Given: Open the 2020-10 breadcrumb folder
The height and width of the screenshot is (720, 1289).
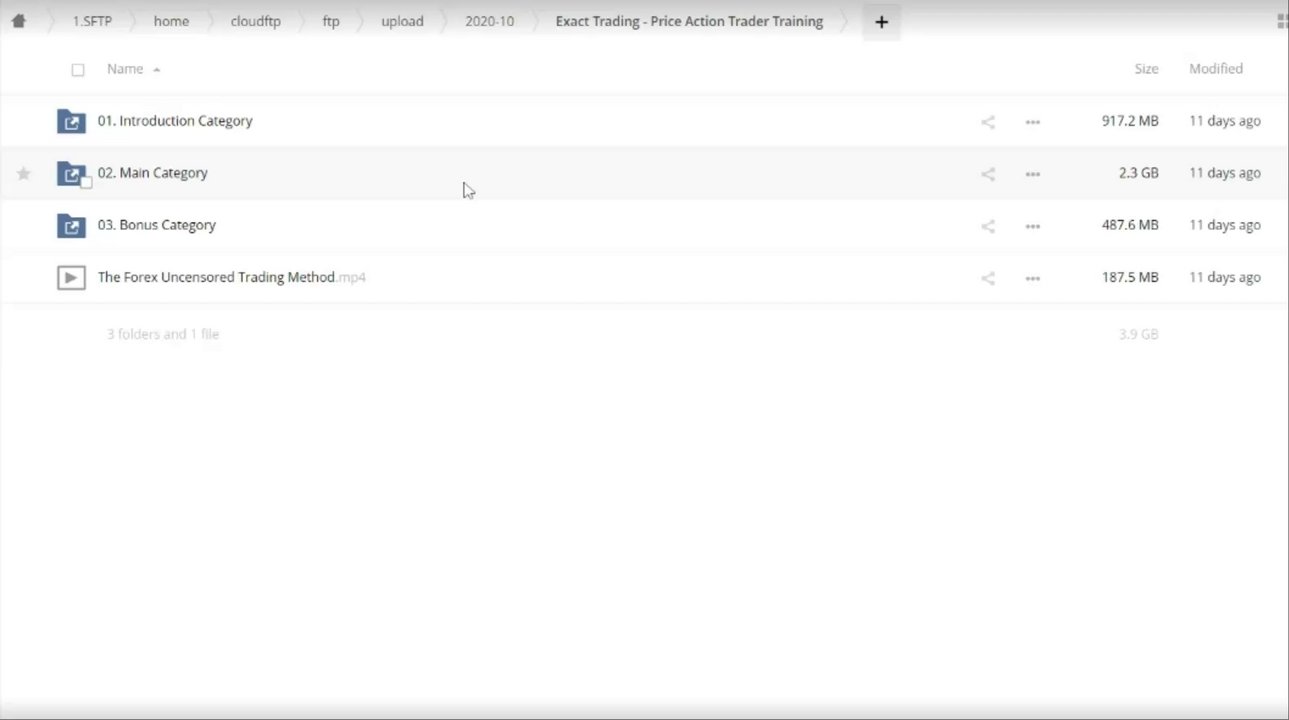Looking at the screenshot, I should pos(489,21).
